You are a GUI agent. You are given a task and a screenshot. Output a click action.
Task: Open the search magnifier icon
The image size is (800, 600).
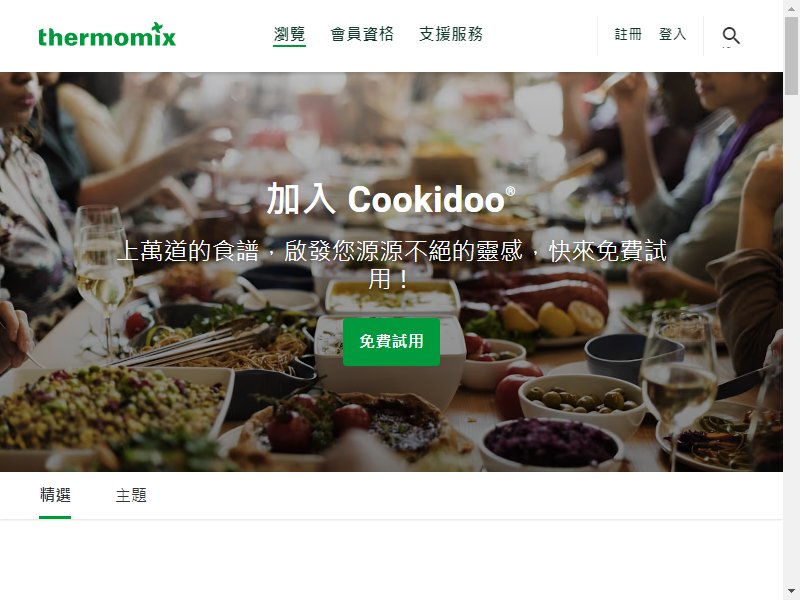(x=731, y=36)
